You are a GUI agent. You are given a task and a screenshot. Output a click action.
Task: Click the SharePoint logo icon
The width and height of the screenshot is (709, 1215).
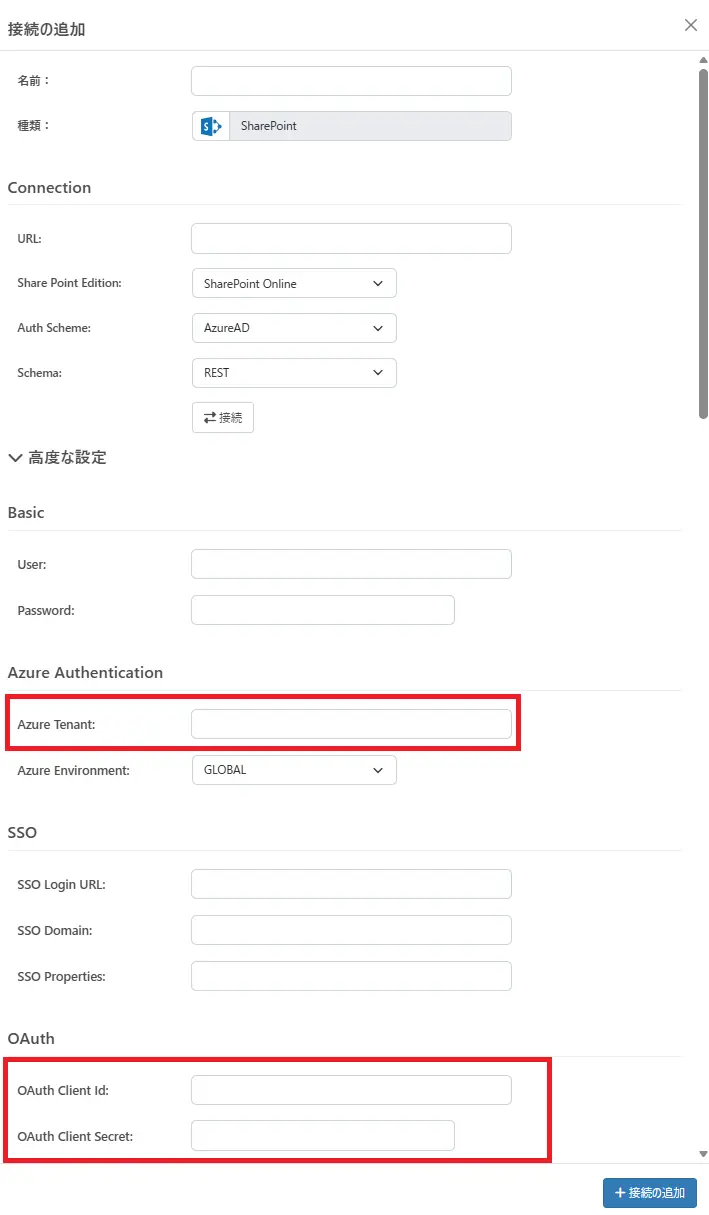pyautogui.click(x=211, y=126)
